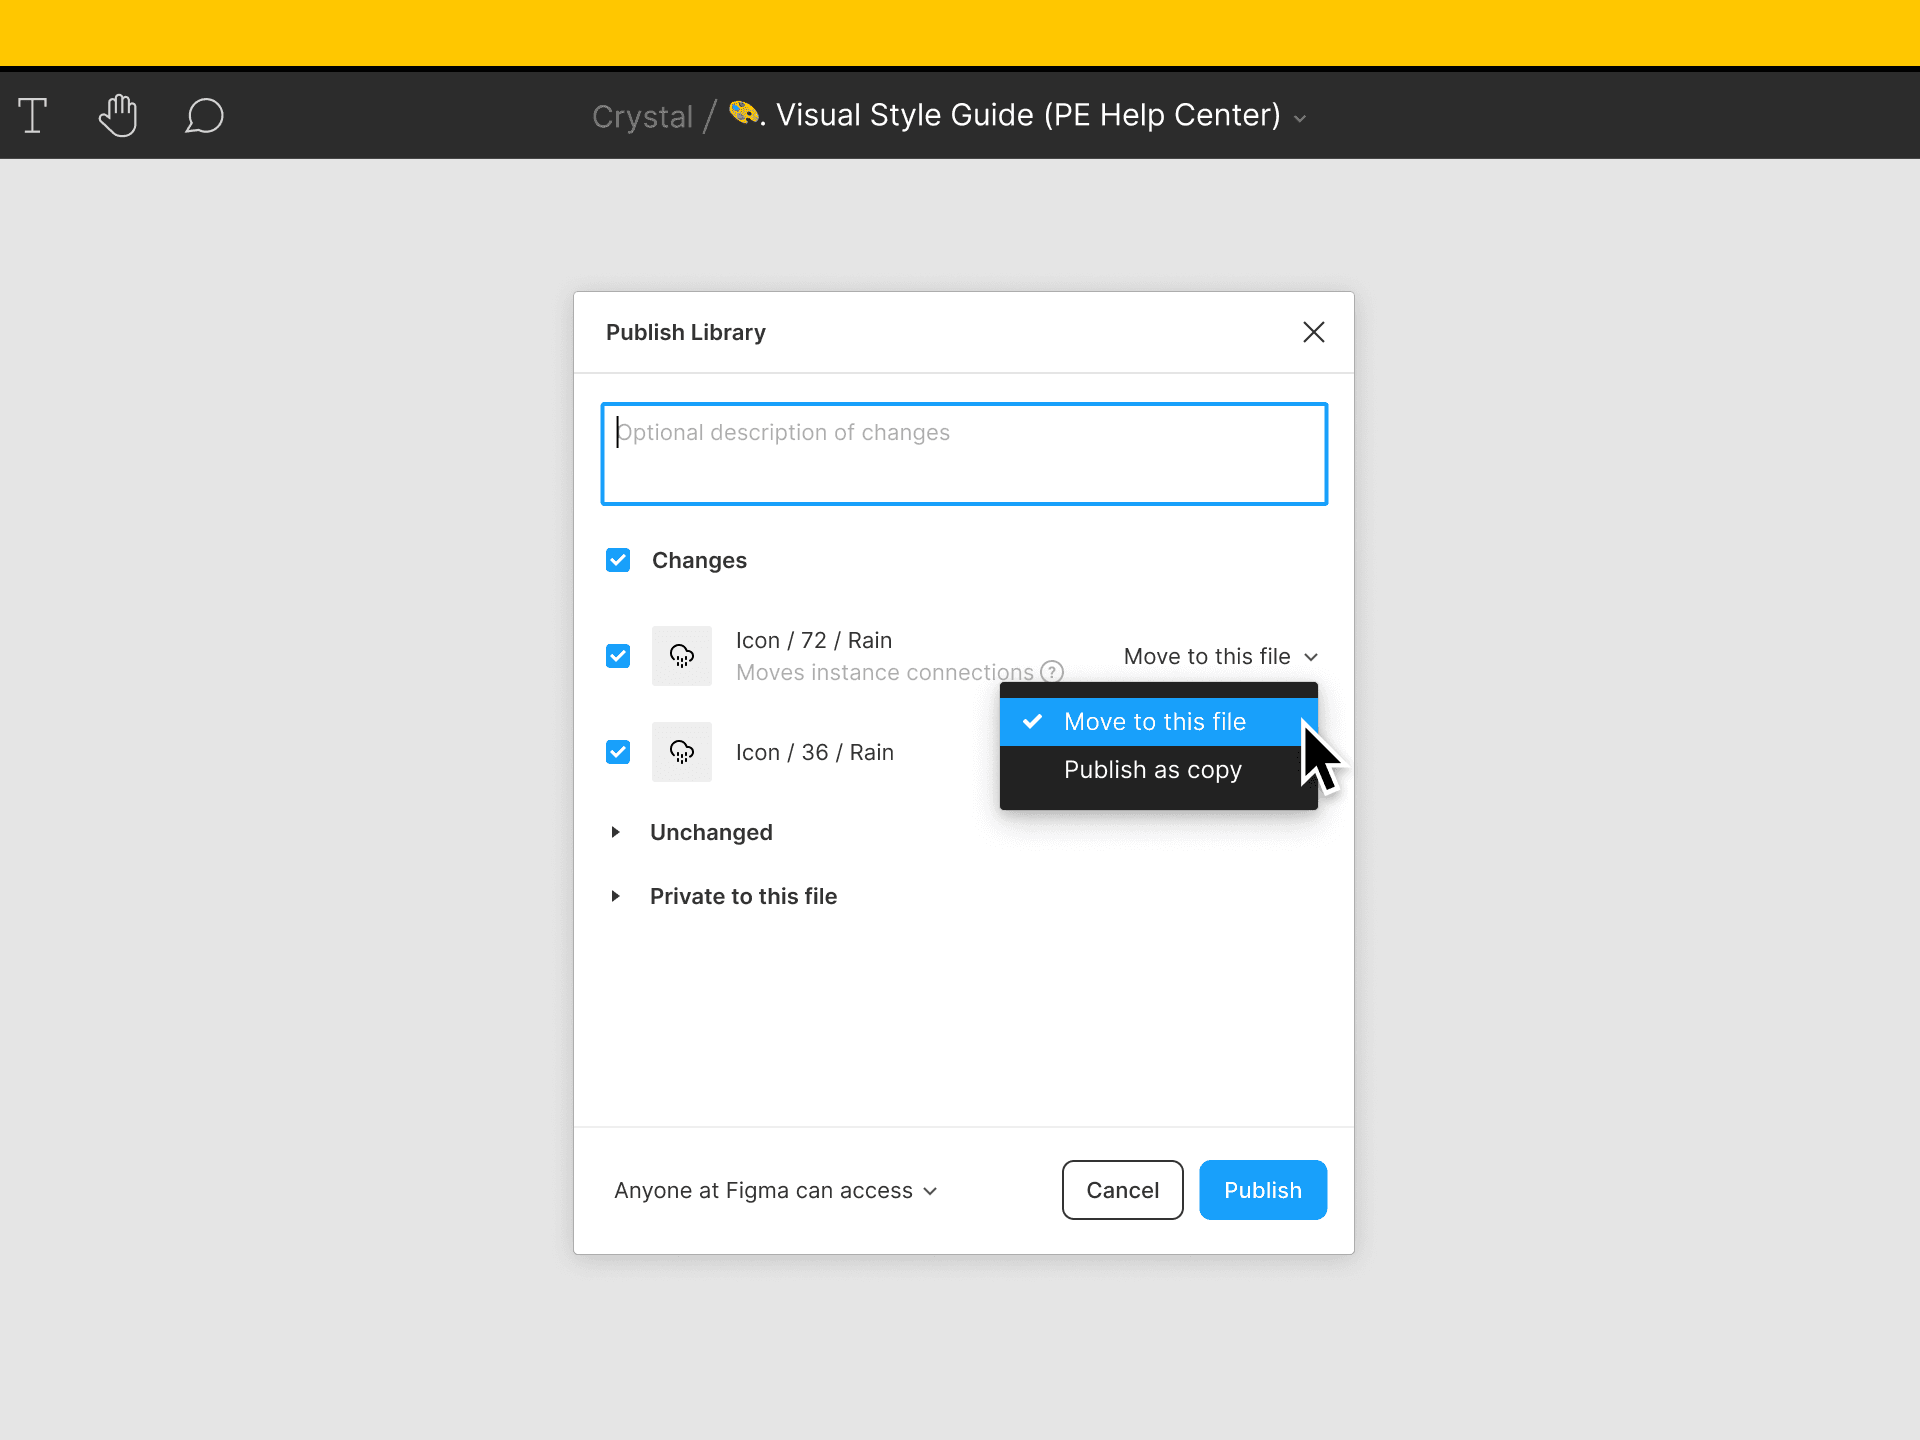
Task: Click the Icon / 72 / Rain thumbnail
Action: coord(682,656)
